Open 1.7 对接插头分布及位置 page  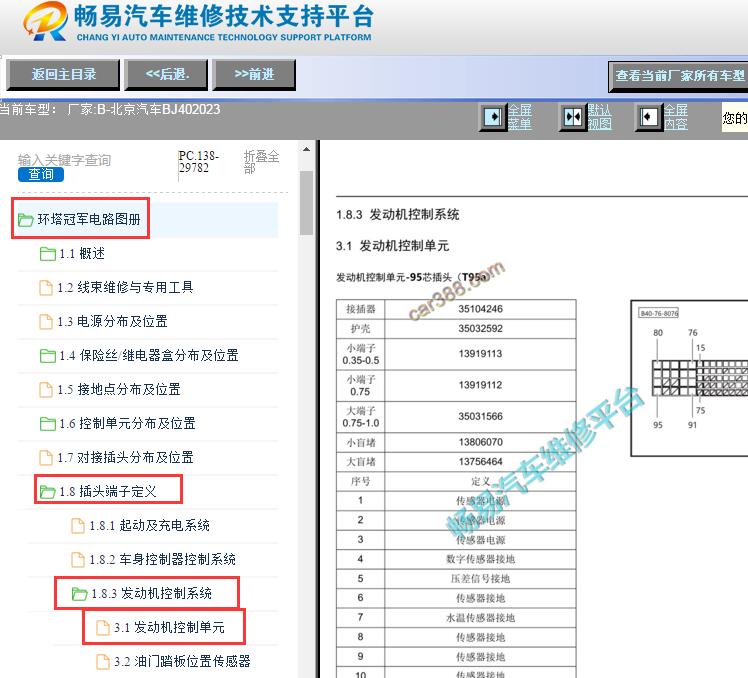[x=125, y=458]
